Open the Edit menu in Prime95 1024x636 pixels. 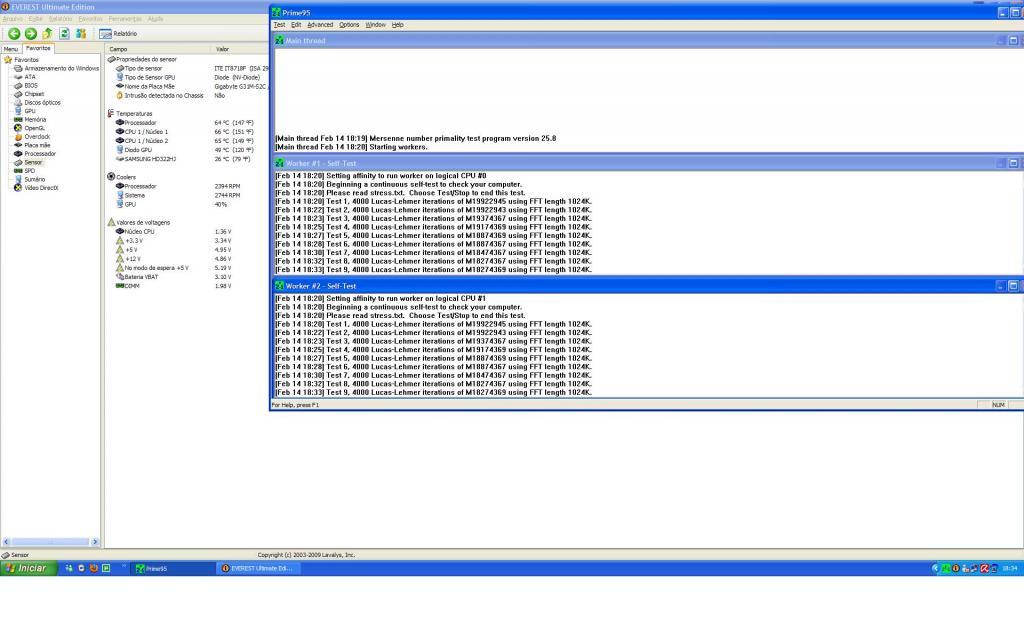296,25
